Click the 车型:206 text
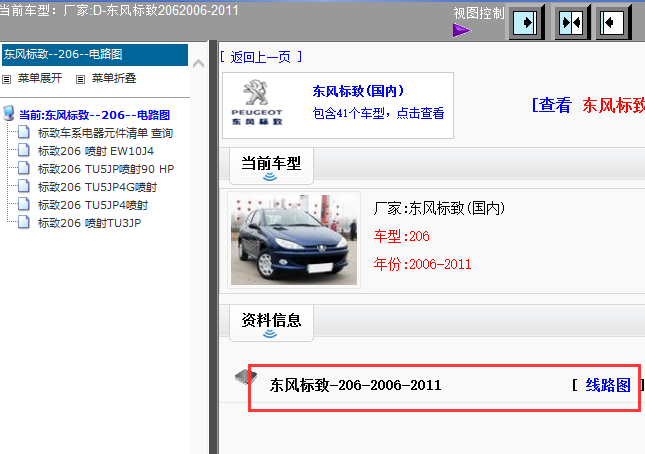The width and height of the screenshot is (645, 454). [x=401, y=236]
